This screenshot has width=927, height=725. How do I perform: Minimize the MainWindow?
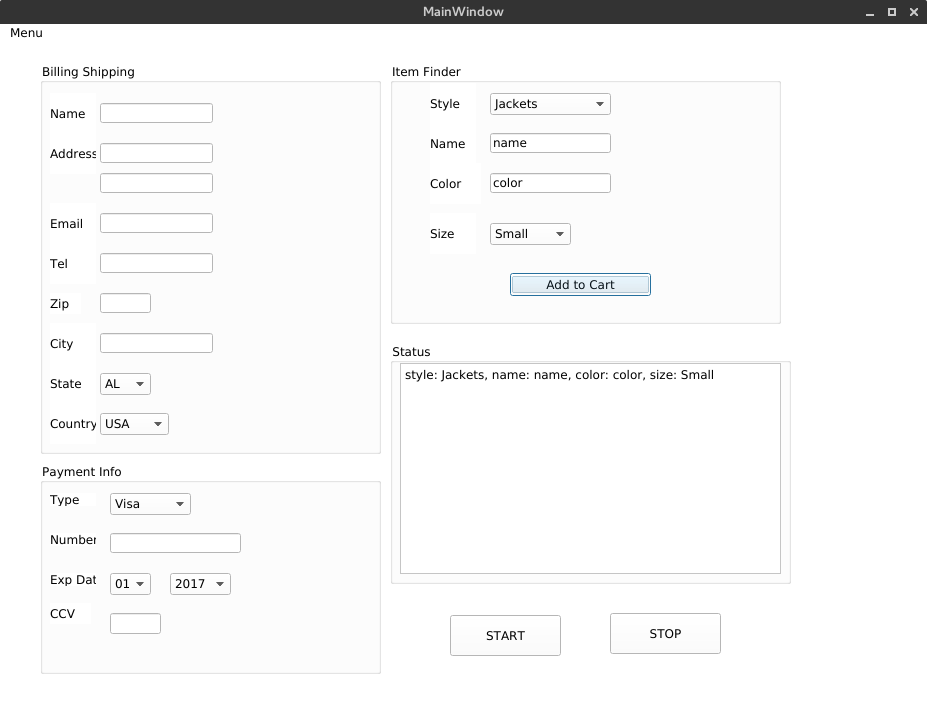pos(870,12)
